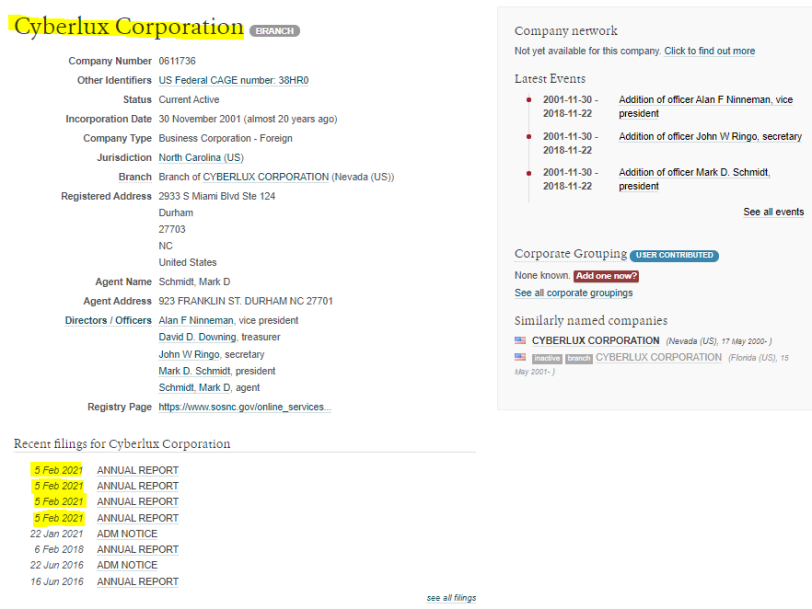Image resolution: width=812 pixels, height=609 pixels.
Task: Open 22 Jun 2016 ADM NOTICE filing
Action: point(127,566)
